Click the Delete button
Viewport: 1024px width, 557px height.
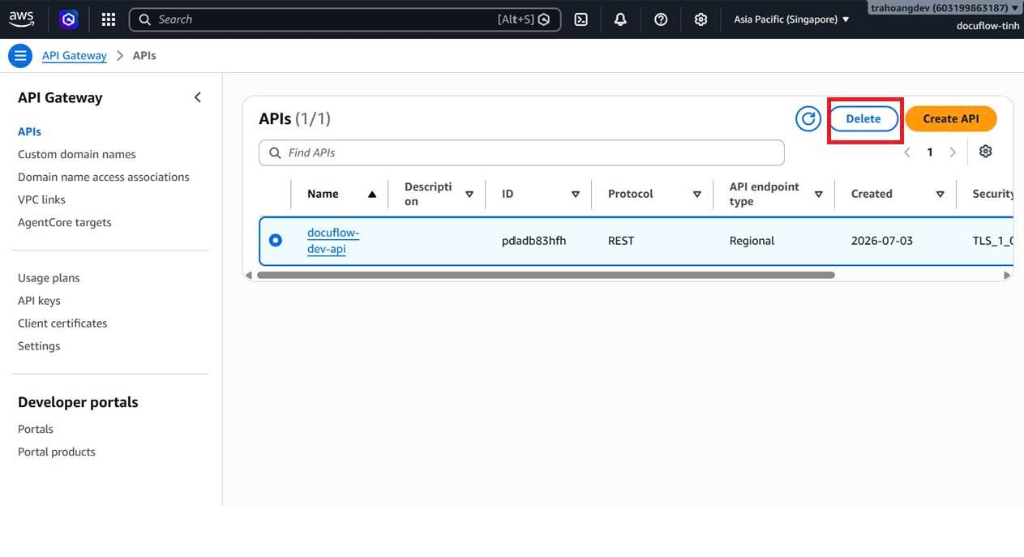(x=863, y=119)
